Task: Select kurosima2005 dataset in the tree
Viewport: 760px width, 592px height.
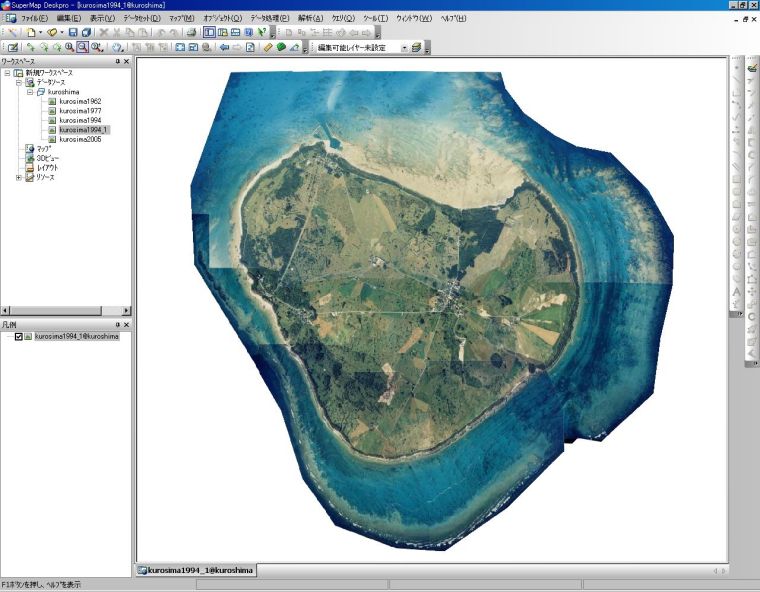Action: (x=80, y=139)
